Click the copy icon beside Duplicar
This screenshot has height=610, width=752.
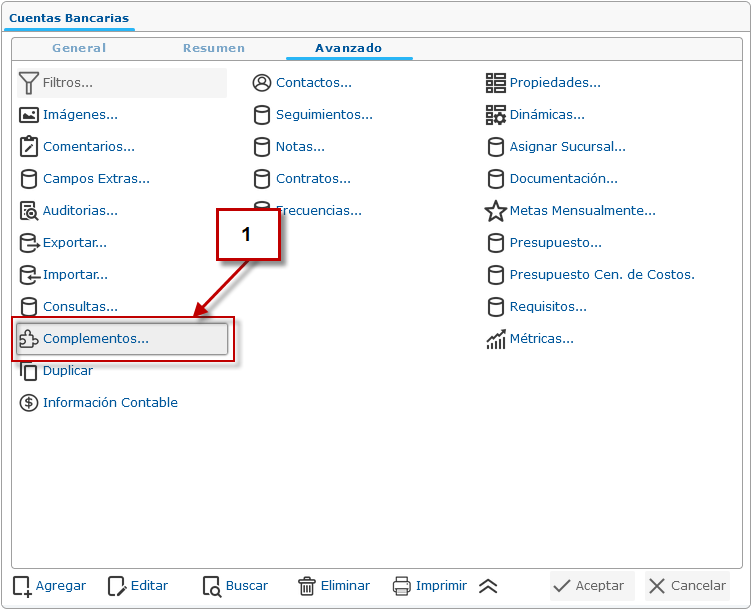tap(29, 371)
